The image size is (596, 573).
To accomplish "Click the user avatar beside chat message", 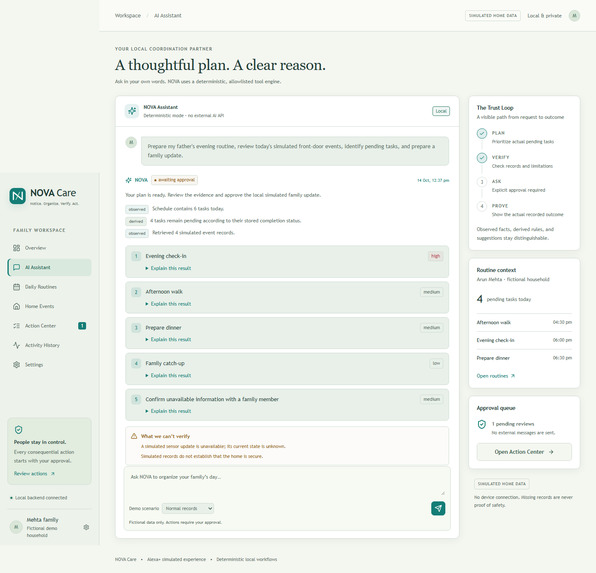I will coord(131,143).
